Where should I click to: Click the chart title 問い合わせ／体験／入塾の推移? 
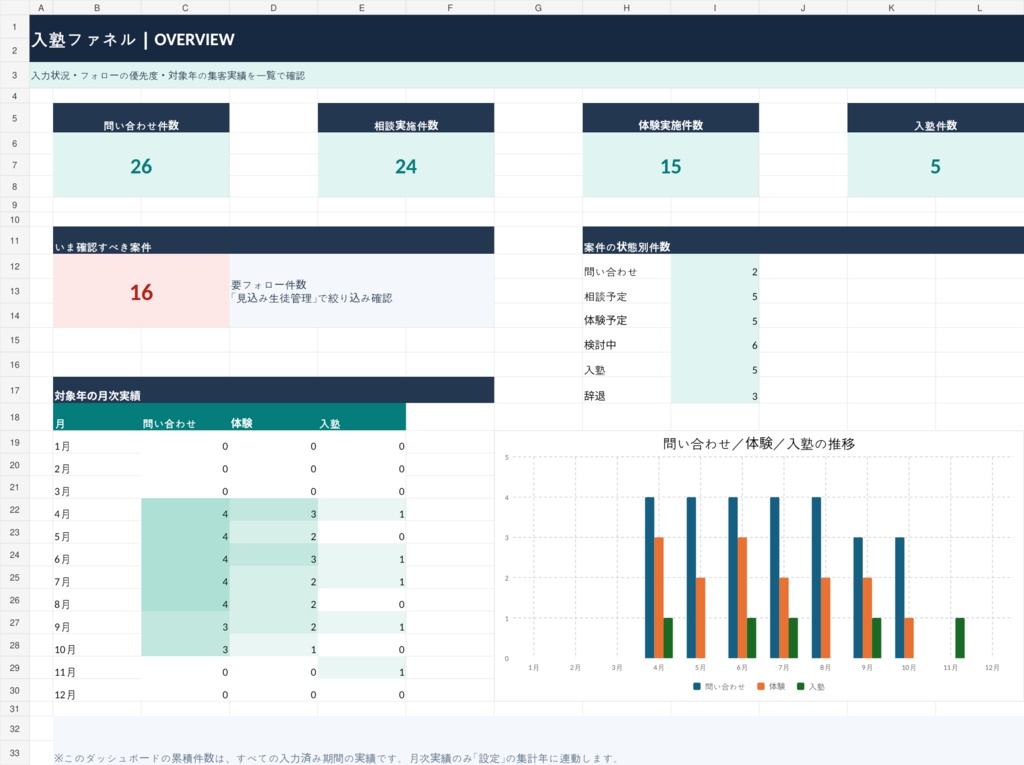[759, 444]
